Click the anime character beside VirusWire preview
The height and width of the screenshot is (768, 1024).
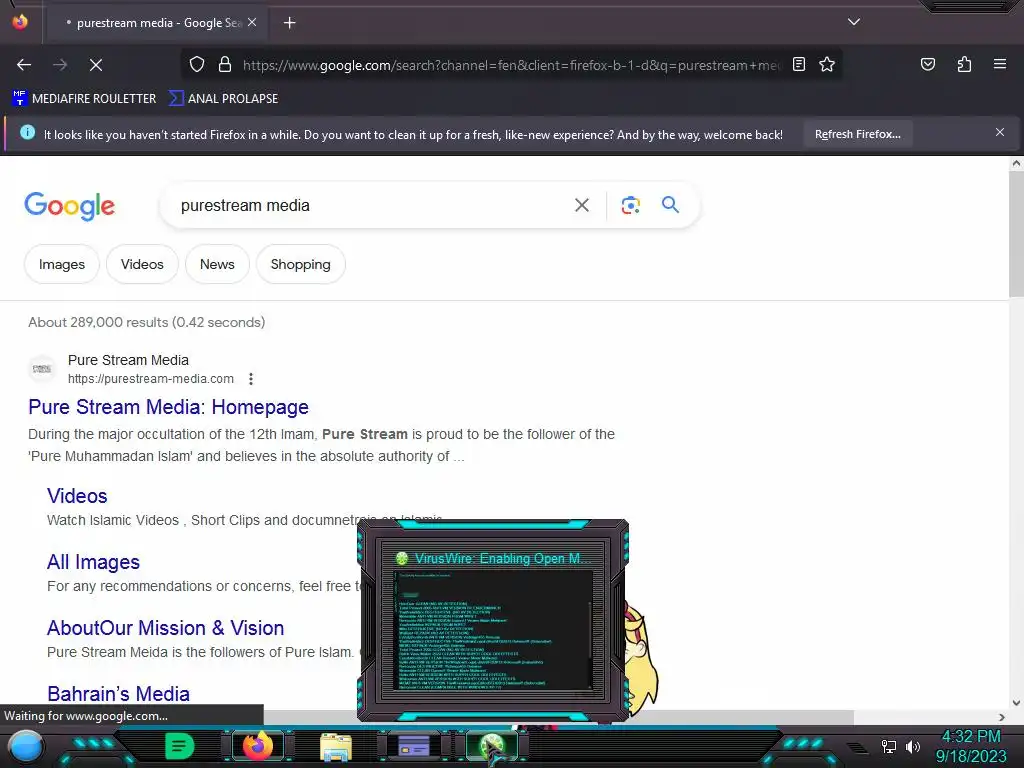(x=642, y=659)
